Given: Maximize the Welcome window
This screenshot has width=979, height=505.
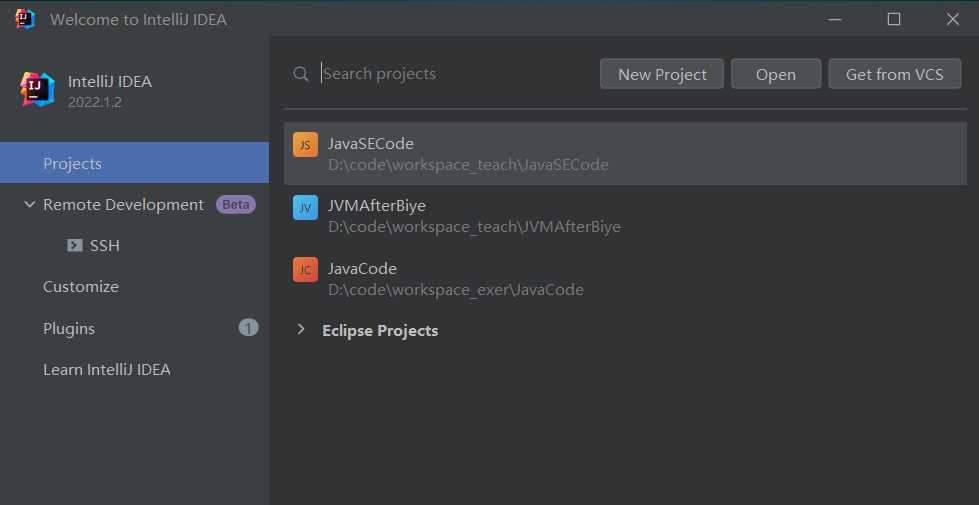Looking at the screenshot, I should [x=894, y=19].
